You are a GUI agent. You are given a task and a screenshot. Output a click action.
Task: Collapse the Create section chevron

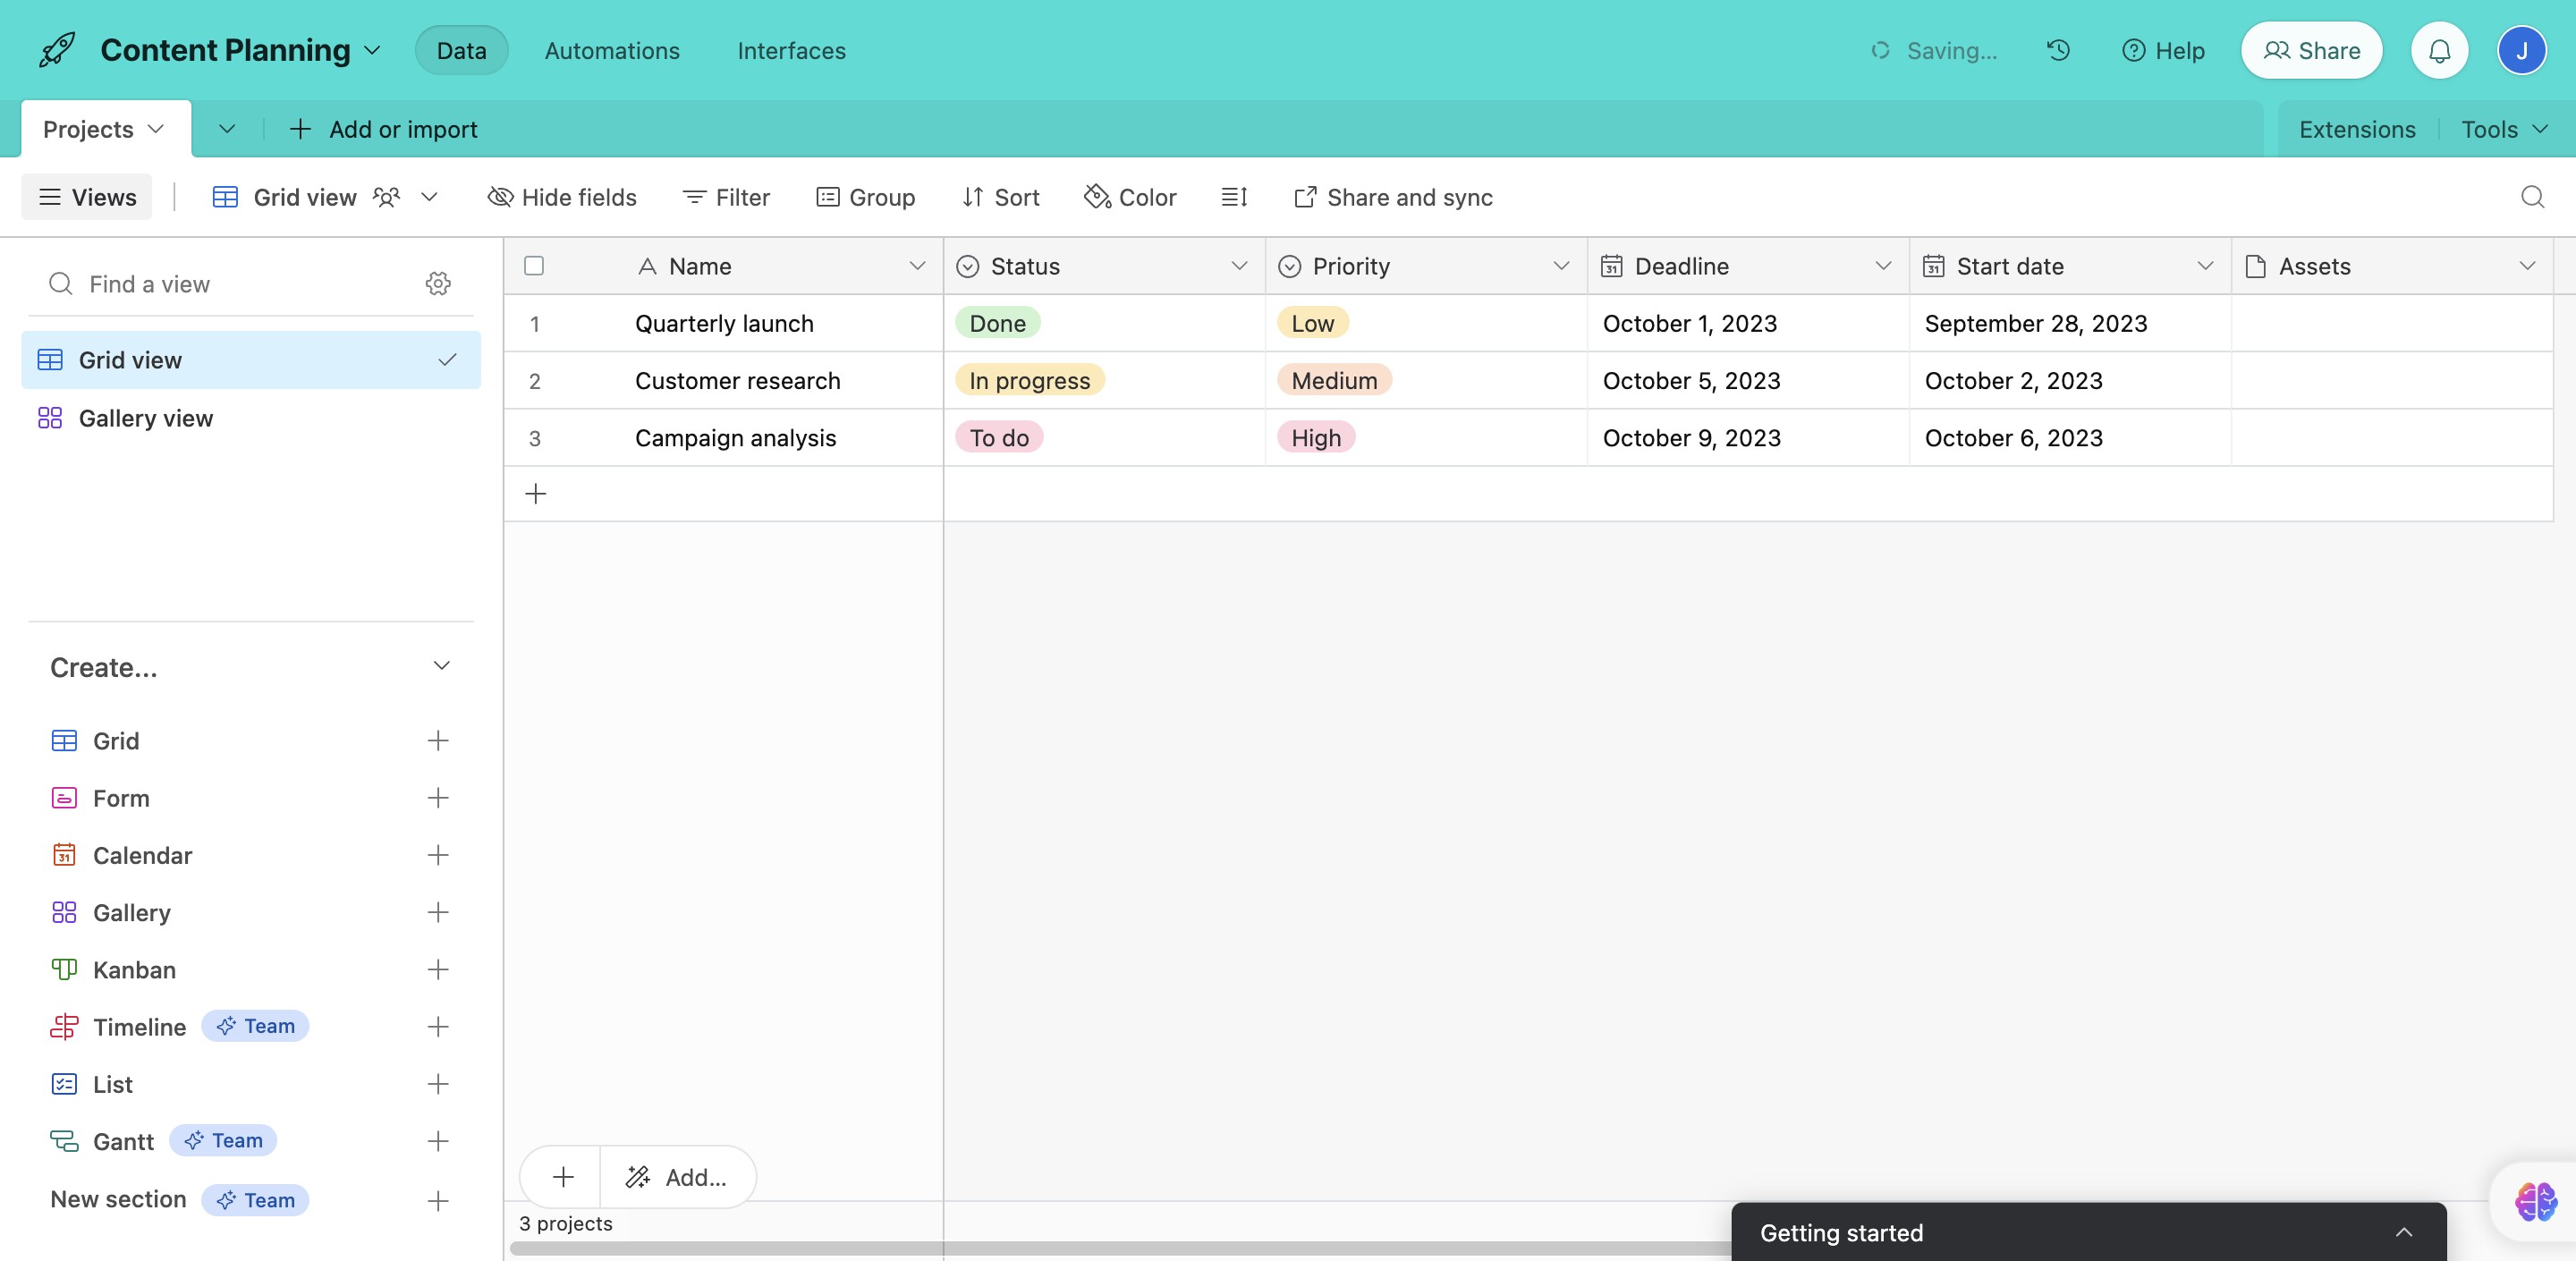[x=441, y=666]
